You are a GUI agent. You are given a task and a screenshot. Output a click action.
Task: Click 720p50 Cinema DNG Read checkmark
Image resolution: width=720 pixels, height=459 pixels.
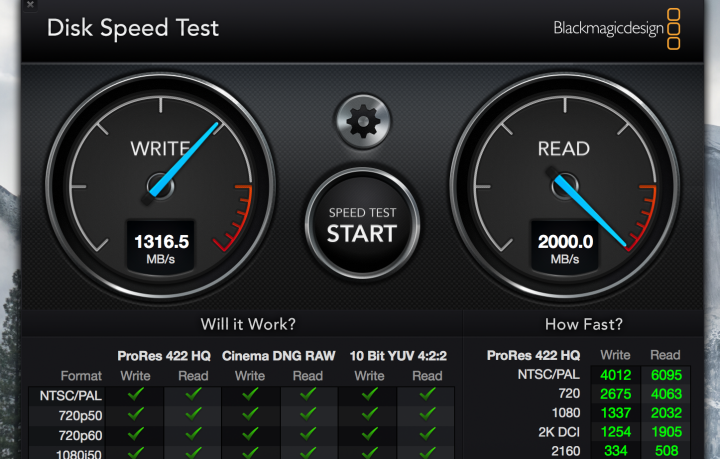308,414
